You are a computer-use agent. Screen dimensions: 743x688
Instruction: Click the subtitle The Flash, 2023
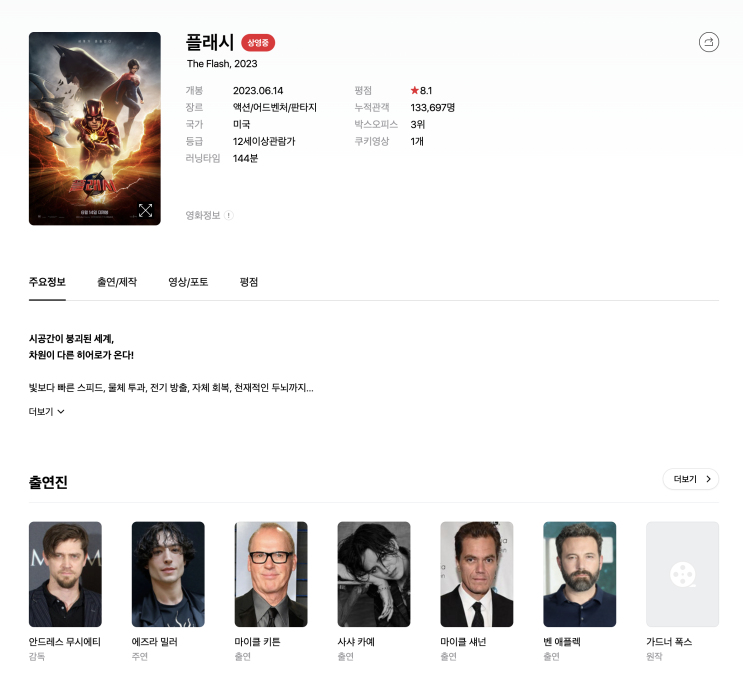(222, 64)
